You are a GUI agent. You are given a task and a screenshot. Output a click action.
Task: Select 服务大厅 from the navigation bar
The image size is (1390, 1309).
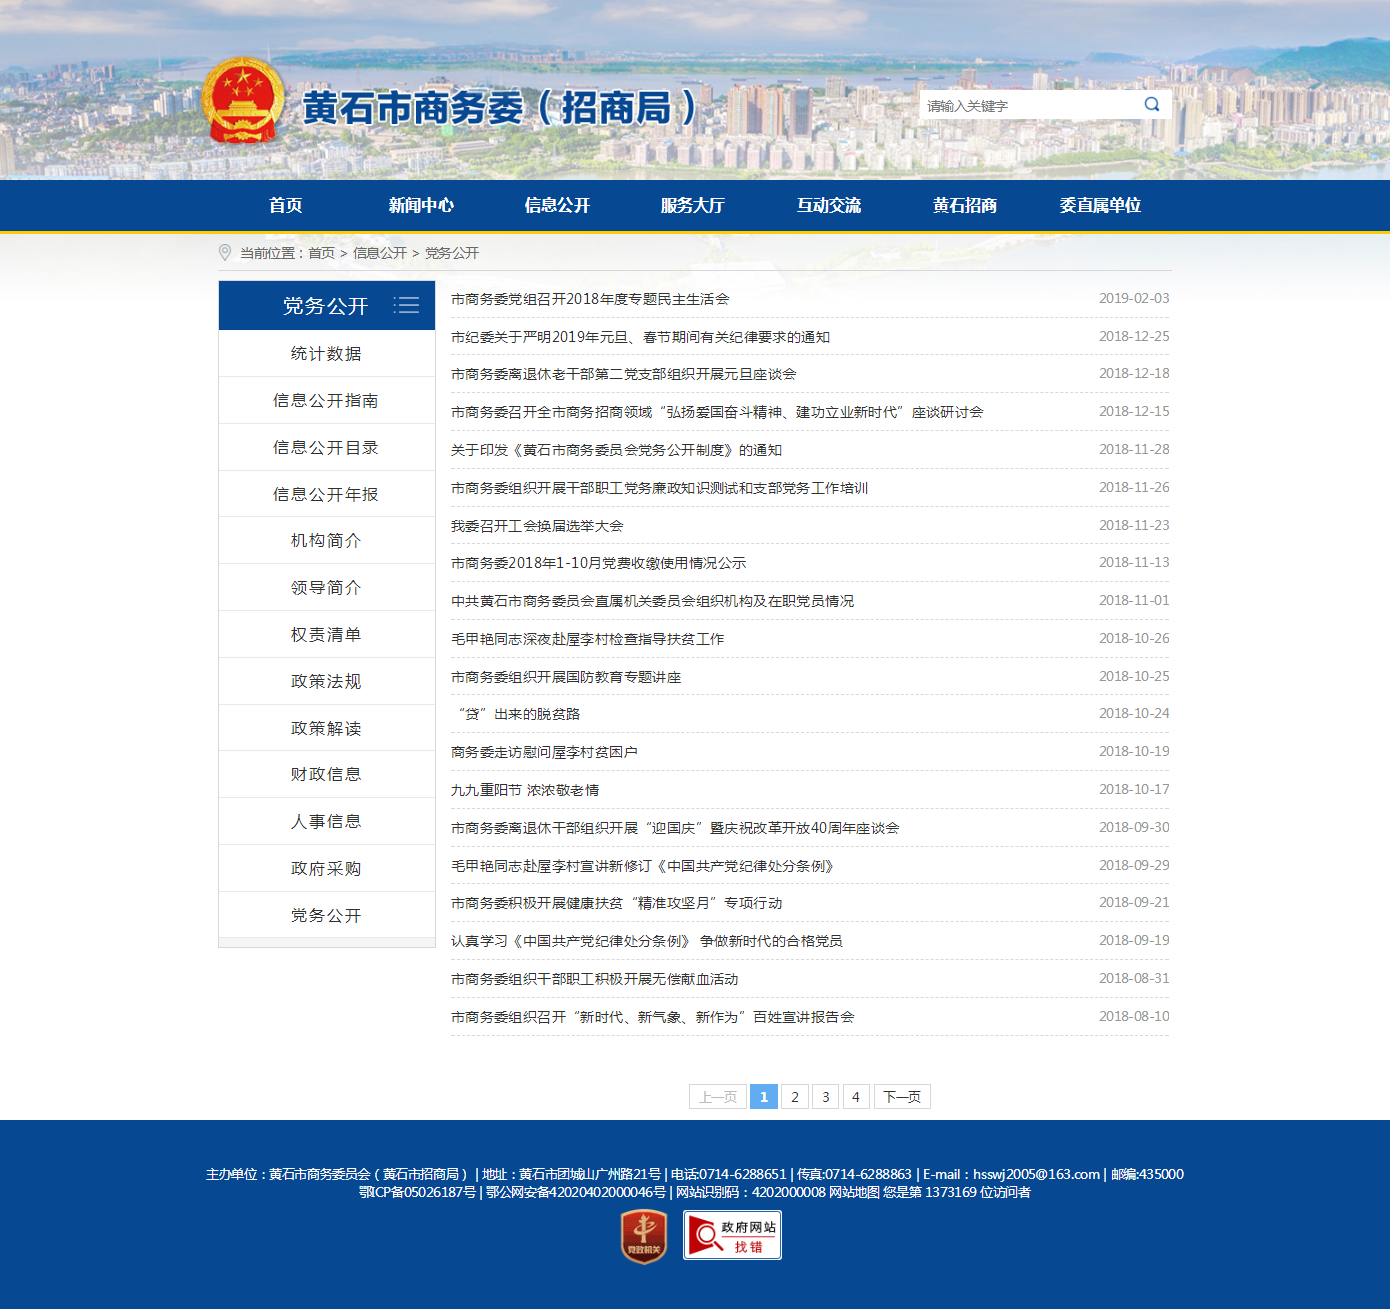(692, 205)
